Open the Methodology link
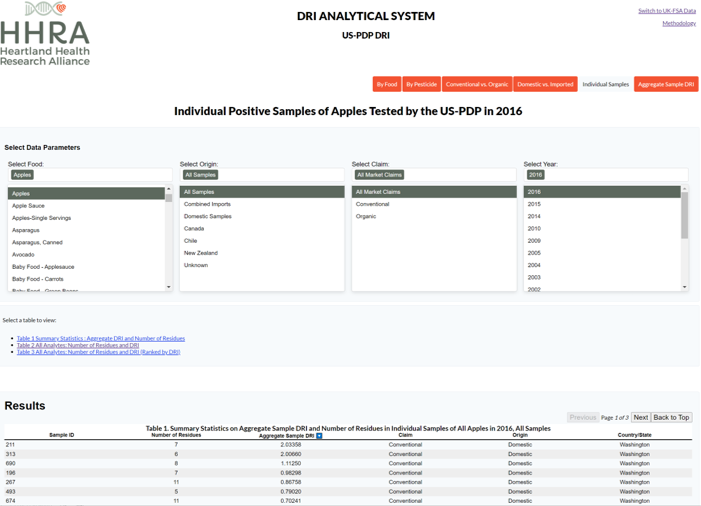The height and width of the screenshot is (506, 701). (679, 23)
